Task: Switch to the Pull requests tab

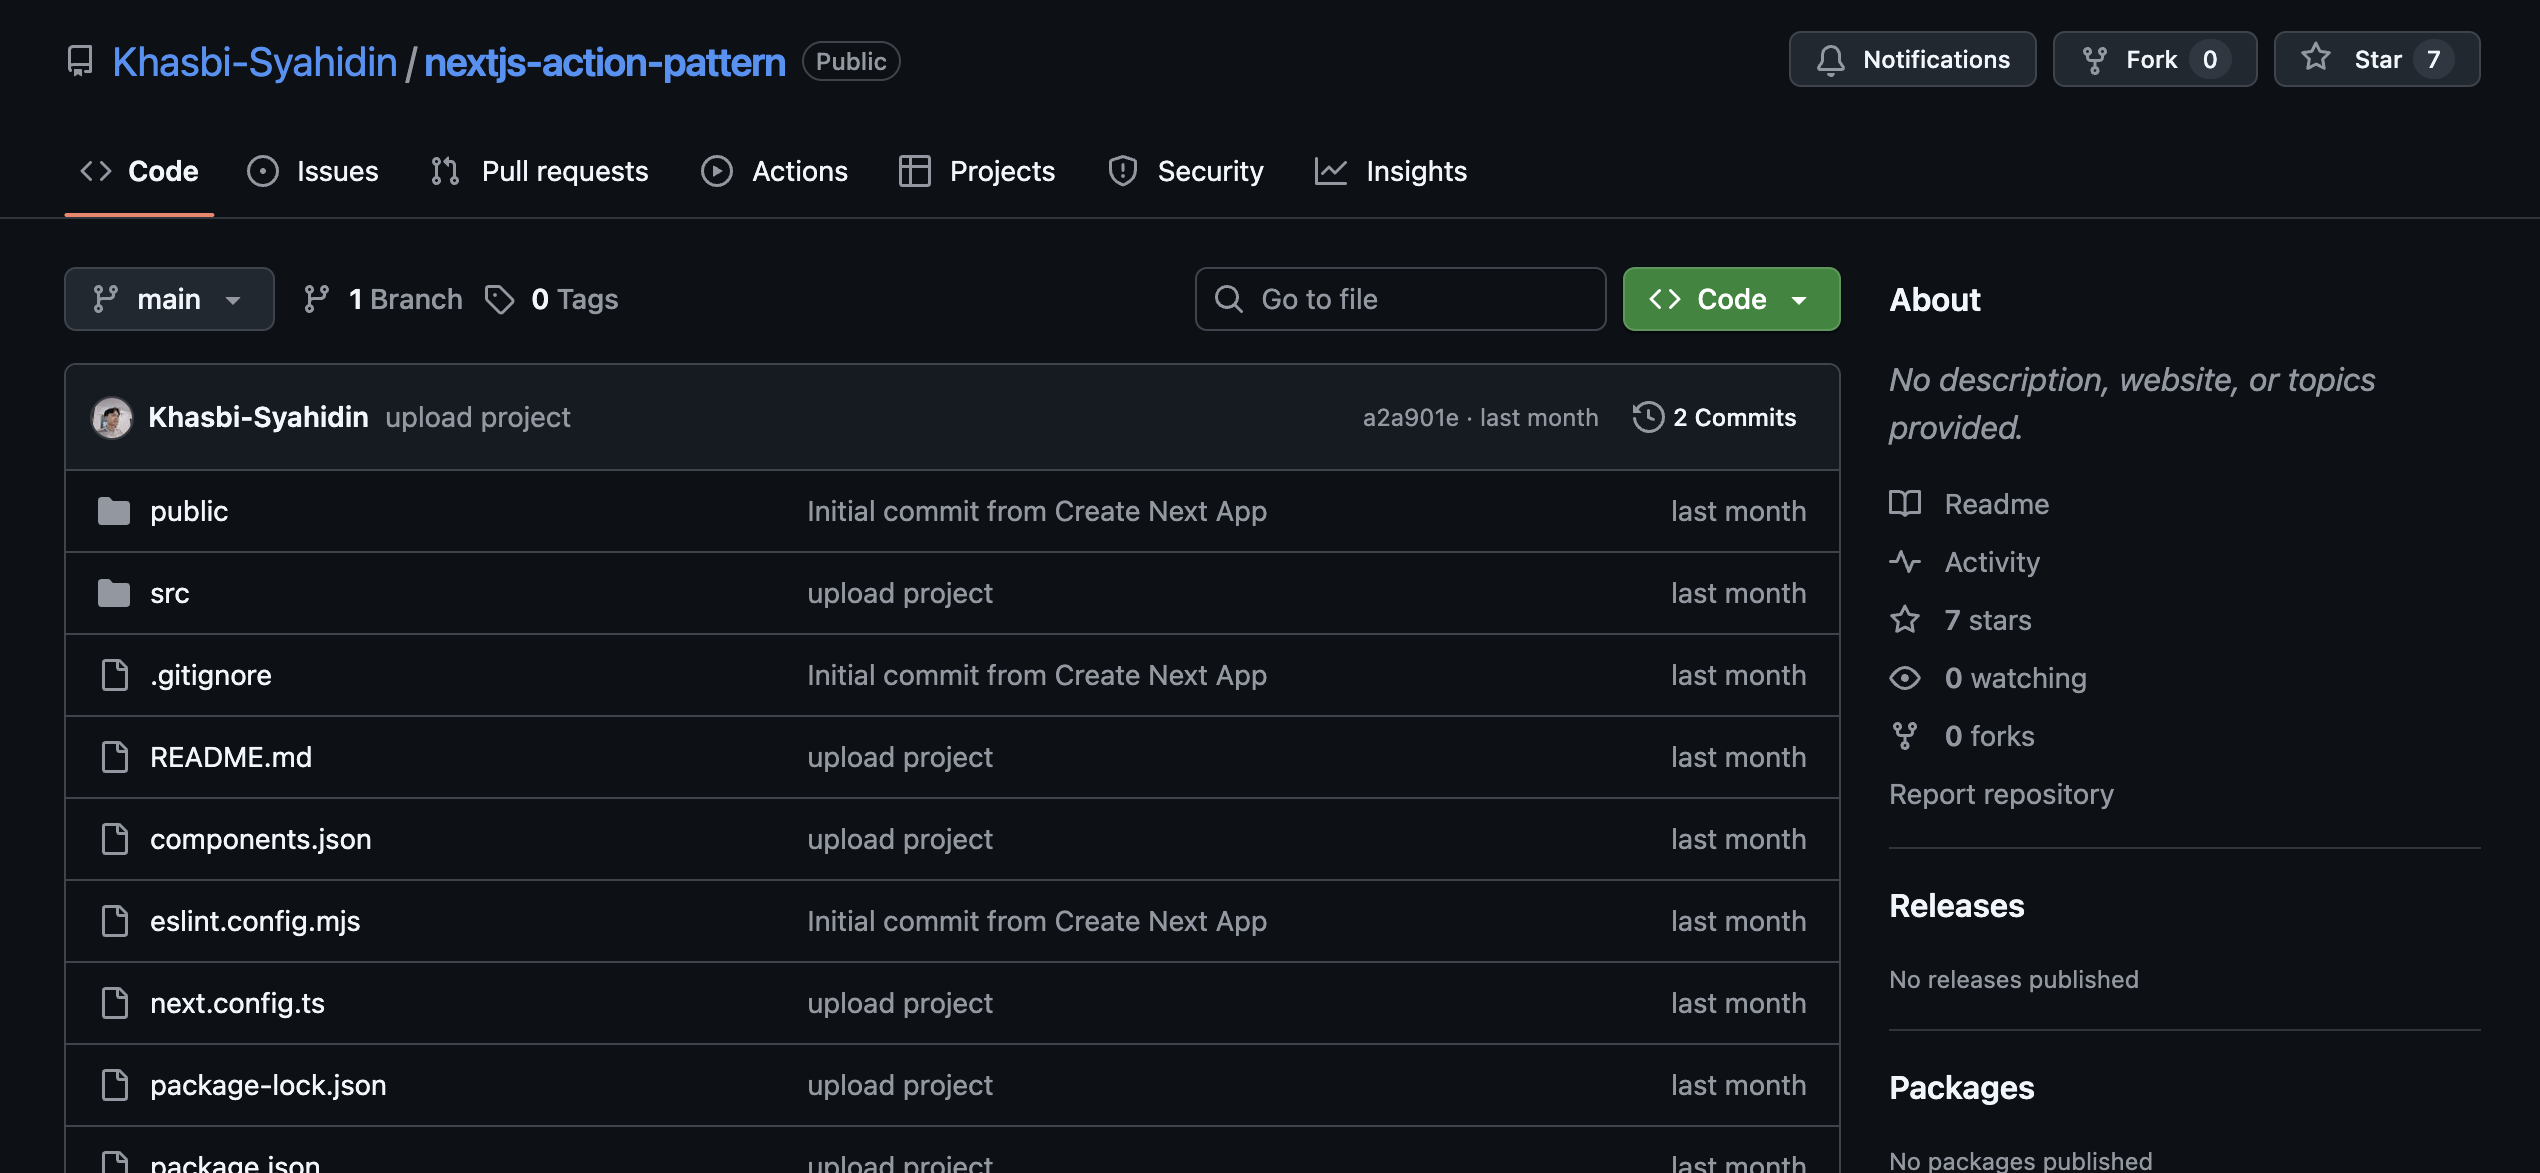Action: [564, 171]
